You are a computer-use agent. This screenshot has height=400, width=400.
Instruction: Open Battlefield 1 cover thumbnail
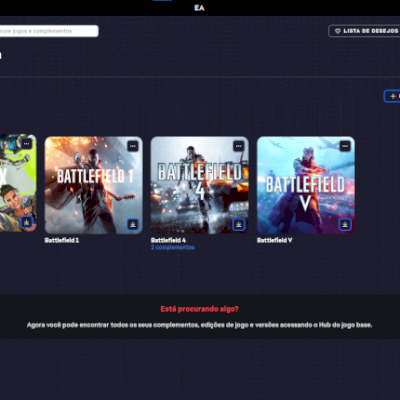(x=94, y=185)
